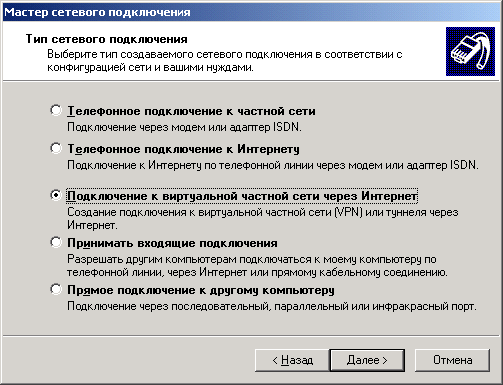
Task: Select radio circle for Телефонное подключение к Интернету
Action: tap(56, 148)
